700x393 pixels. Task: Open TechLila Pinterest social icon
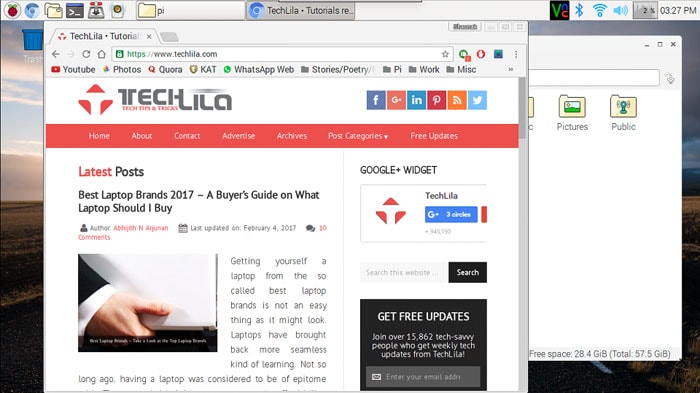[x=437, y=100]
